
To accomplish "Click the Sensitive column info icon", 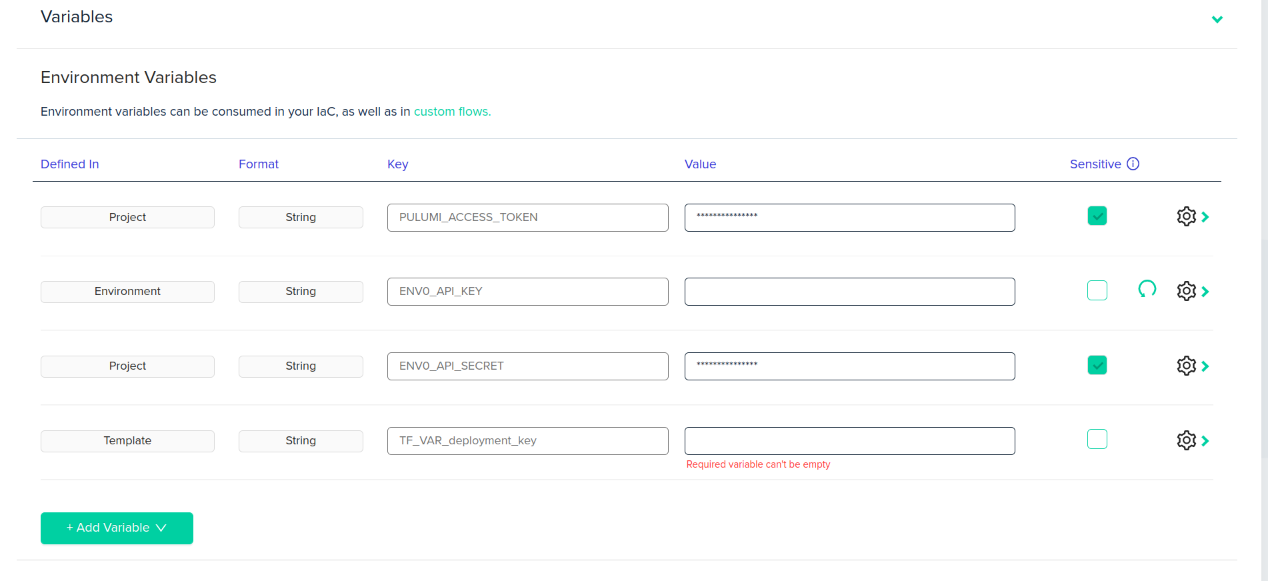I will pos(1133,164).
